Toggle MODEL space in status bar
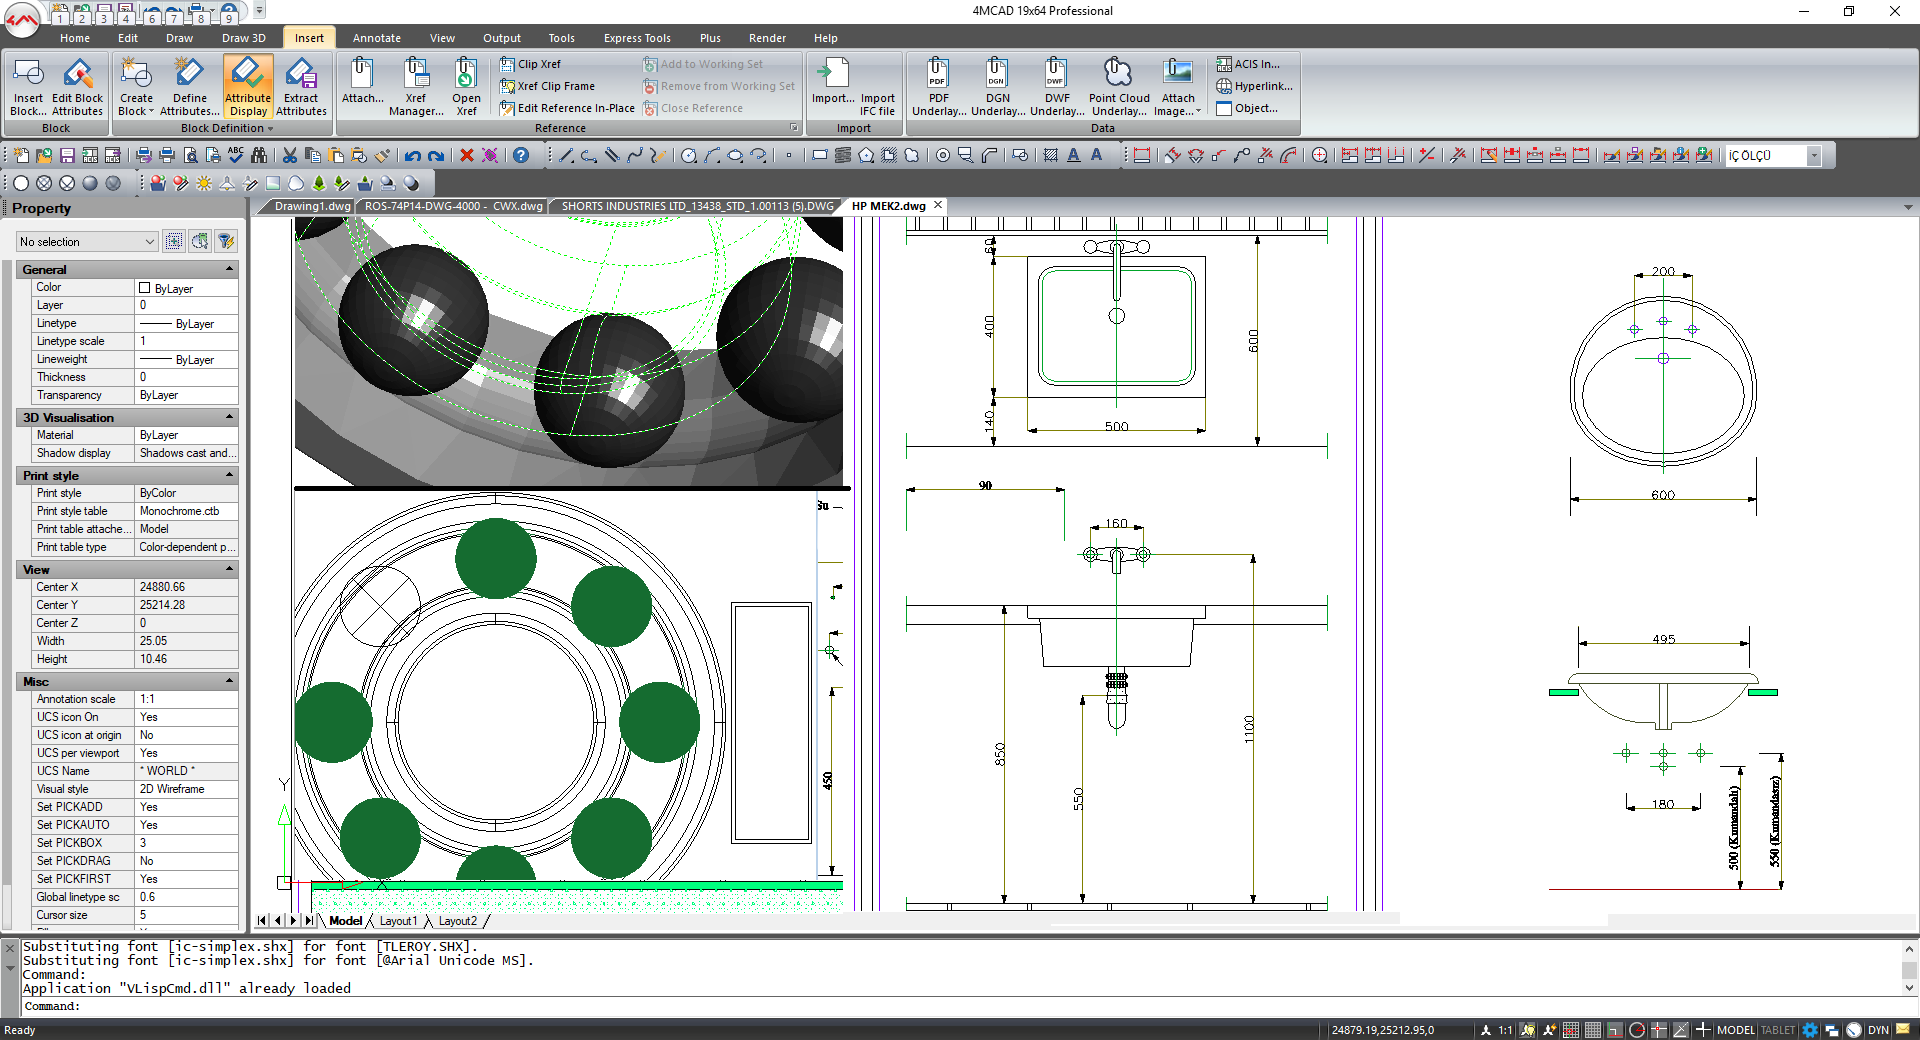Viewport: 1920px width, 1040px height. 1735,1030
